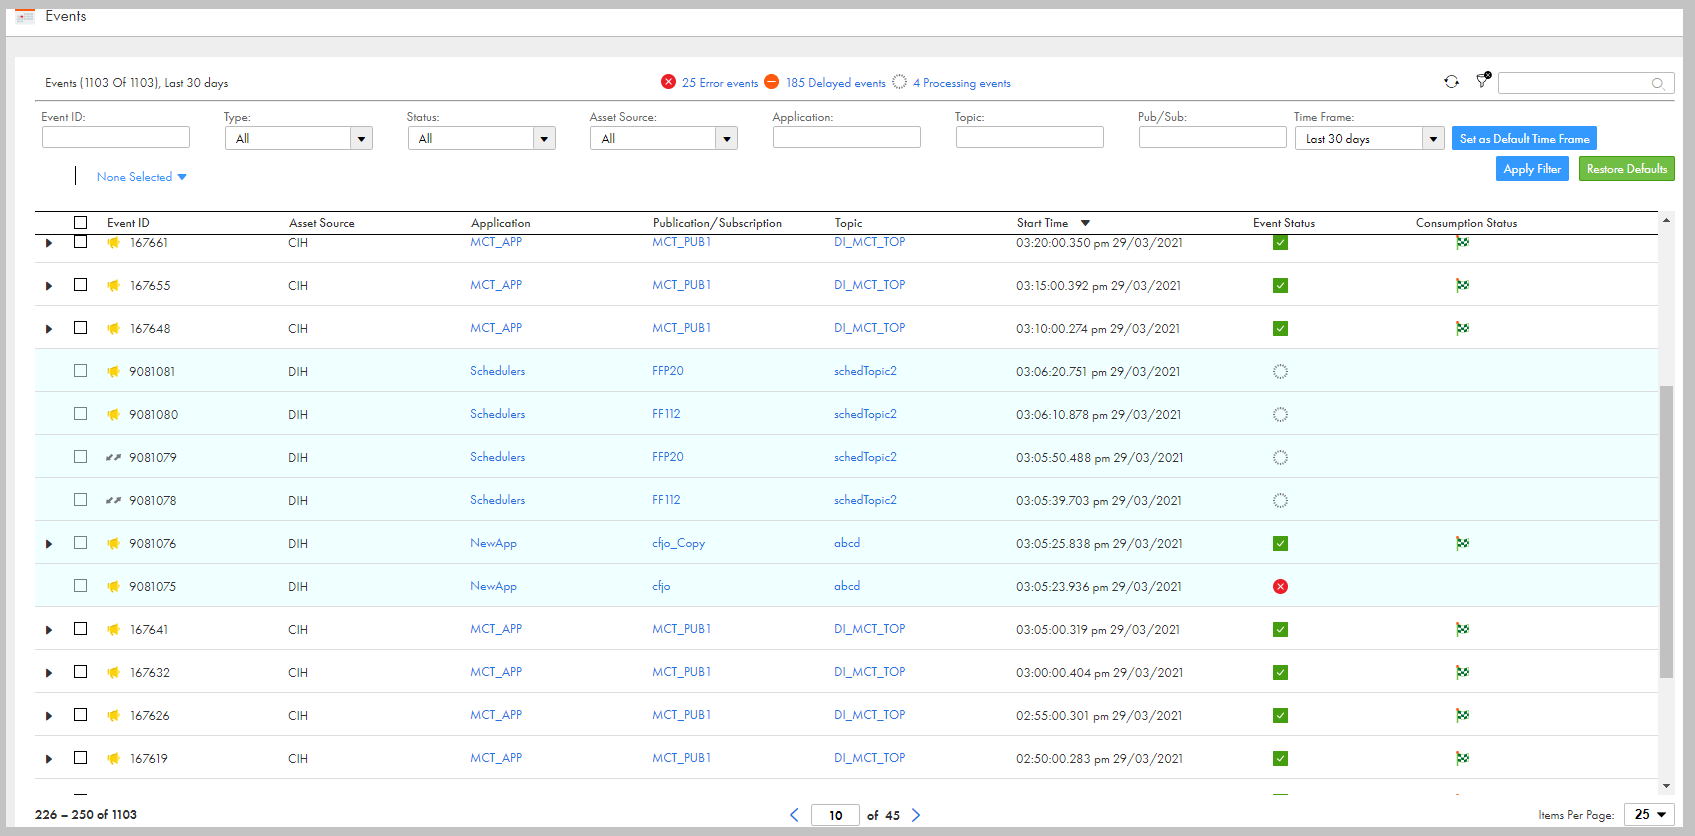This screenshot has width=1695, height=836.
Task: Open the Type filter dropdown
Action: pyautogui.click(x=299, y=138)
